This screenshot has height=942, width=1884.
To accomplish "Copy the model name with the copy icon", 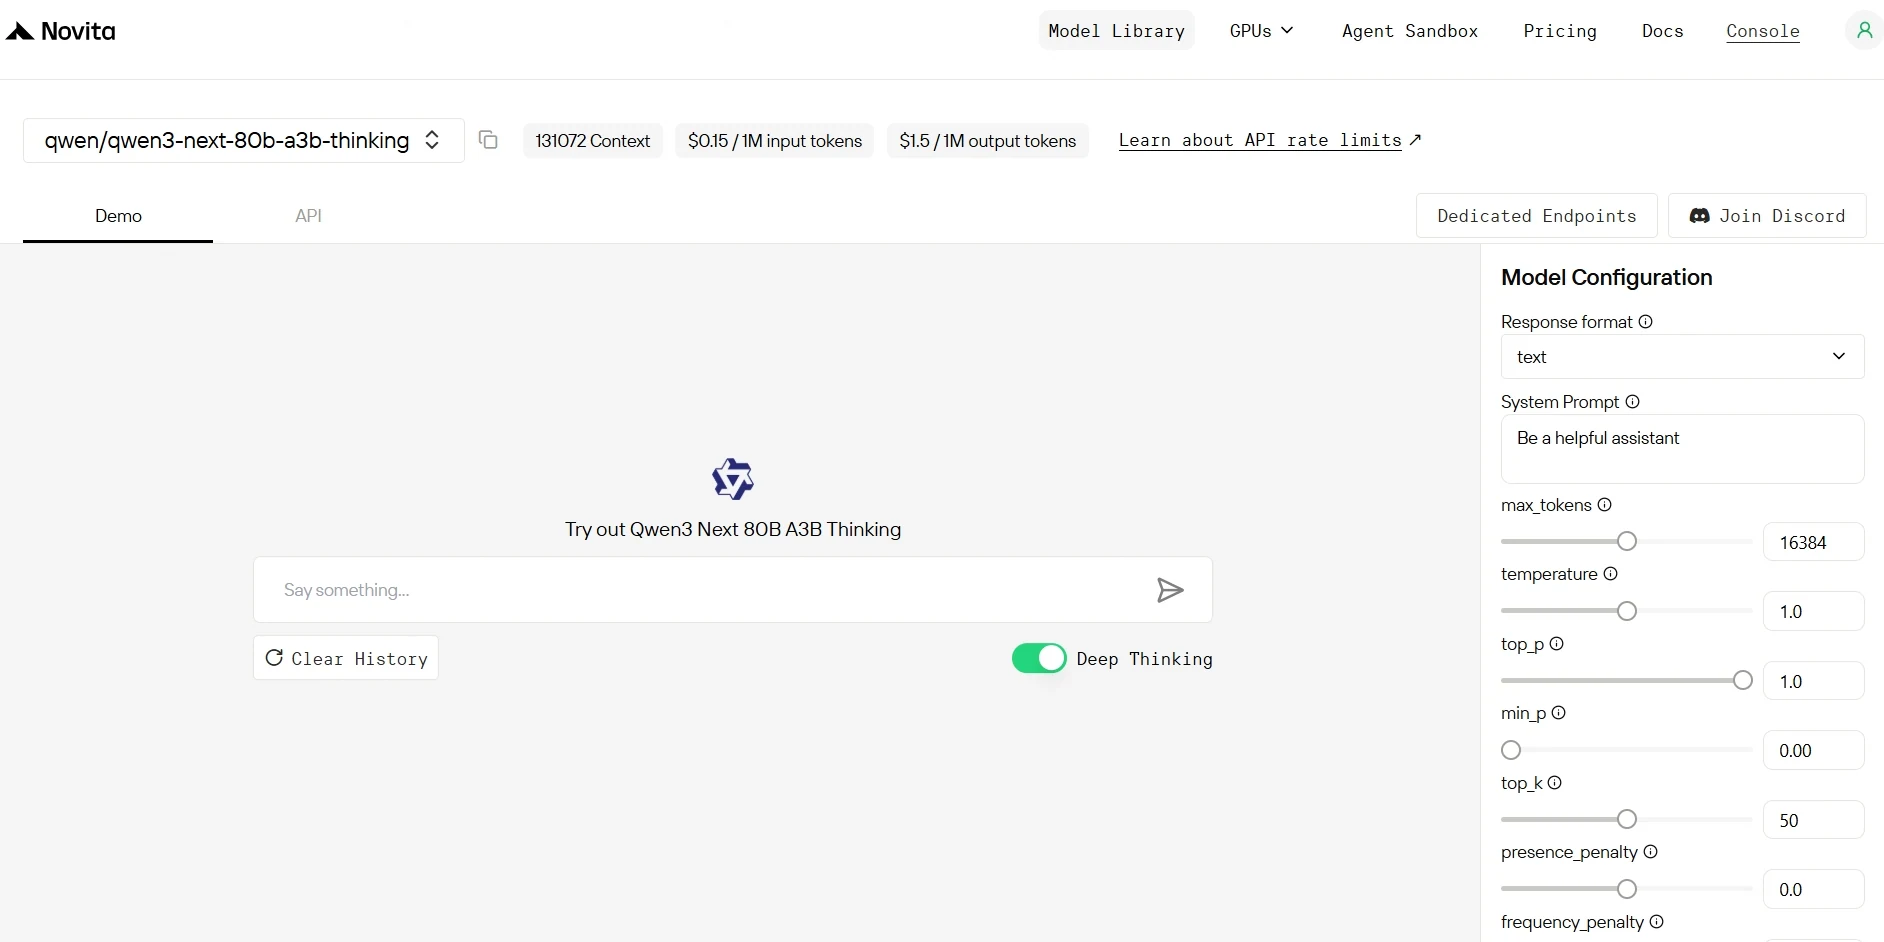I will (488, 140).
